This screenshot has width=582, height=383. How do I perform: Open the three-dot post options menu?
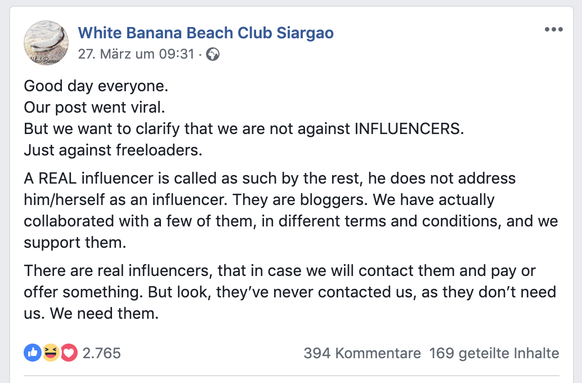pyautogui.click(x=553, y=29)
